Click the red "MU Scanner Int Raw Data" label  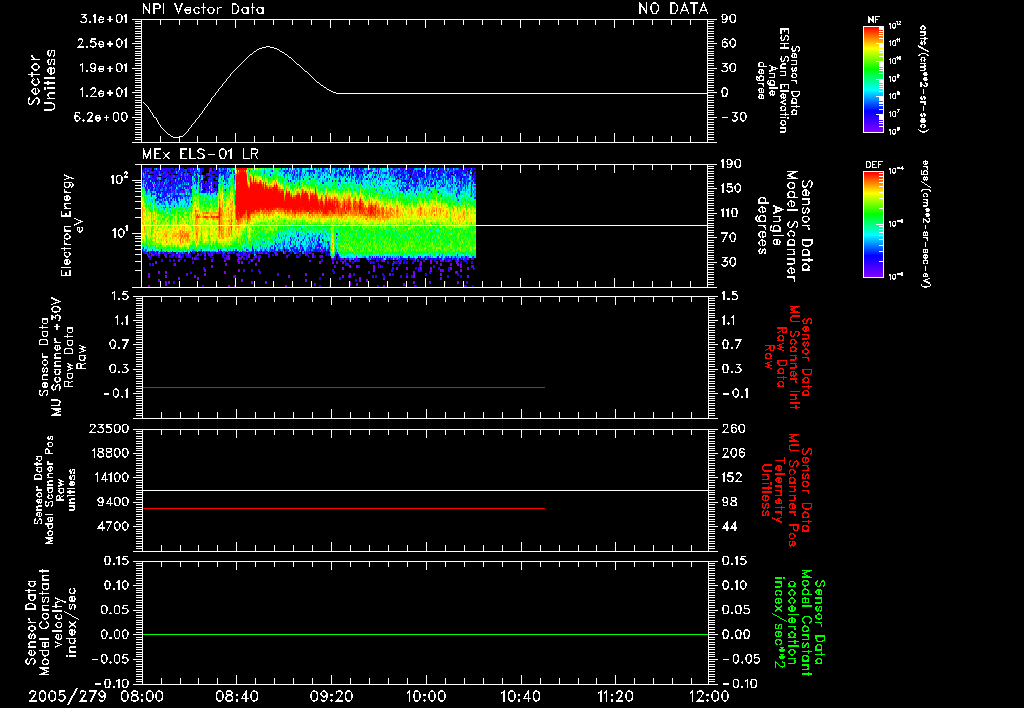[788, 357]
